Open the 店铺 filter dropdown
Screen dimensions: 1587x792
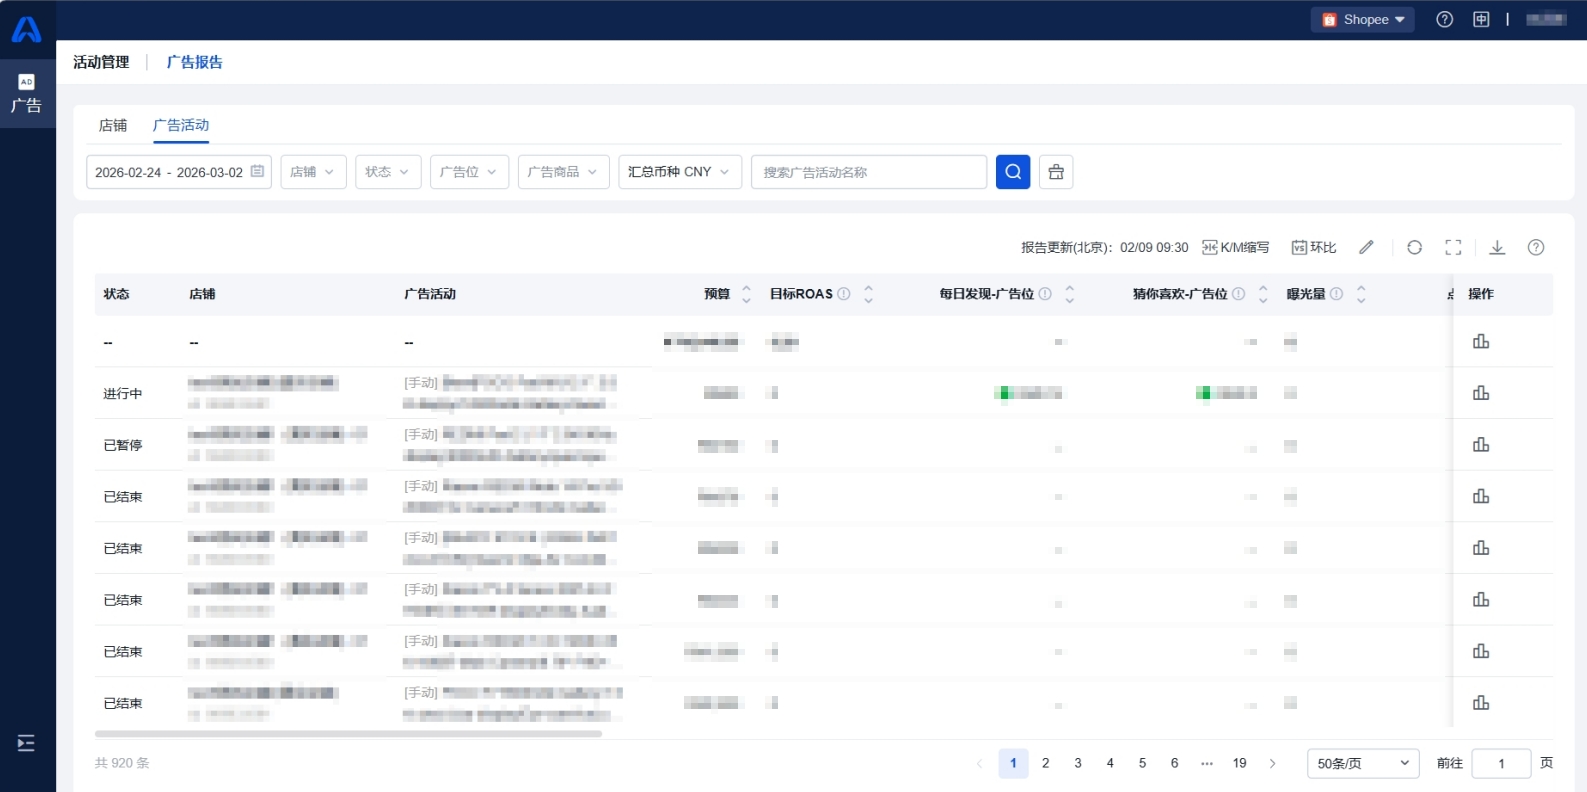pos(313,172)
